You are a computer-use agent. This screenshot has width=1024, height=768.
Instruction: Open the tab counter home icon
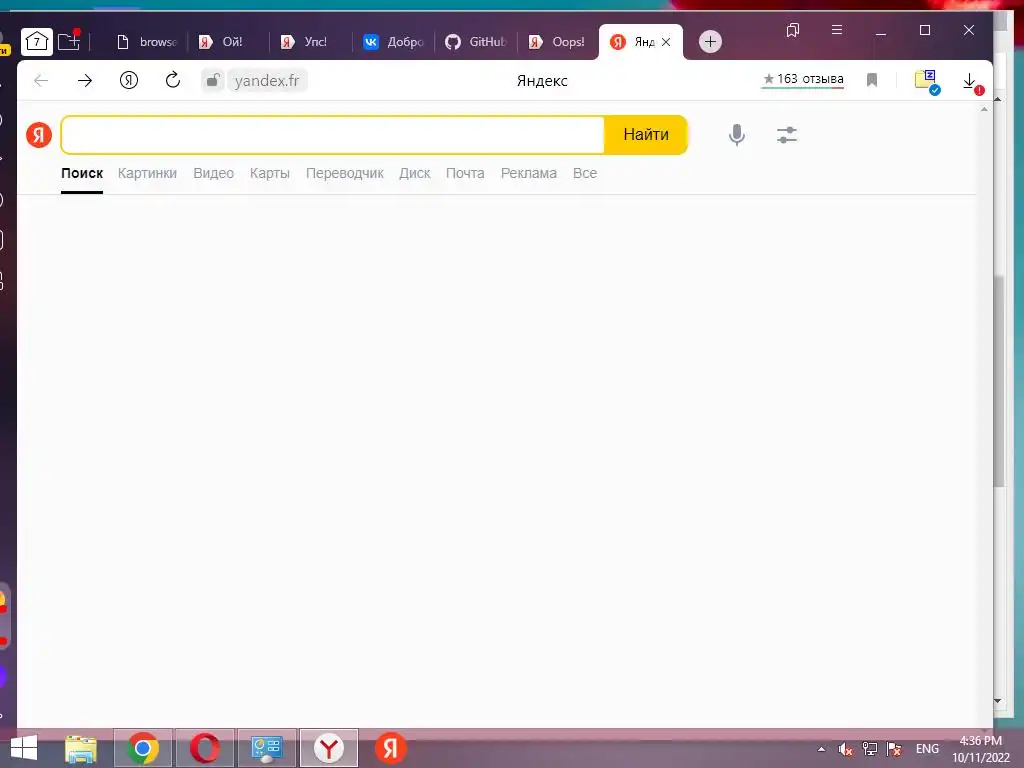click(37, 42)
